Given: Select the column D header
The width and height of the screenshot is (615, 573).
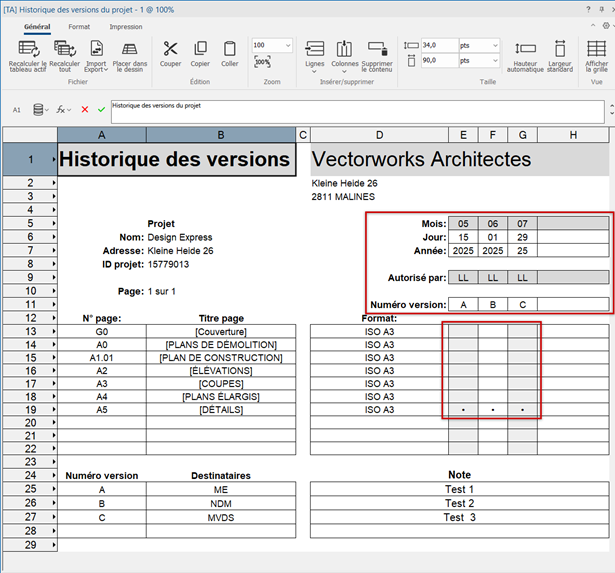Looking at the screenshot, I should pos(379,134).
